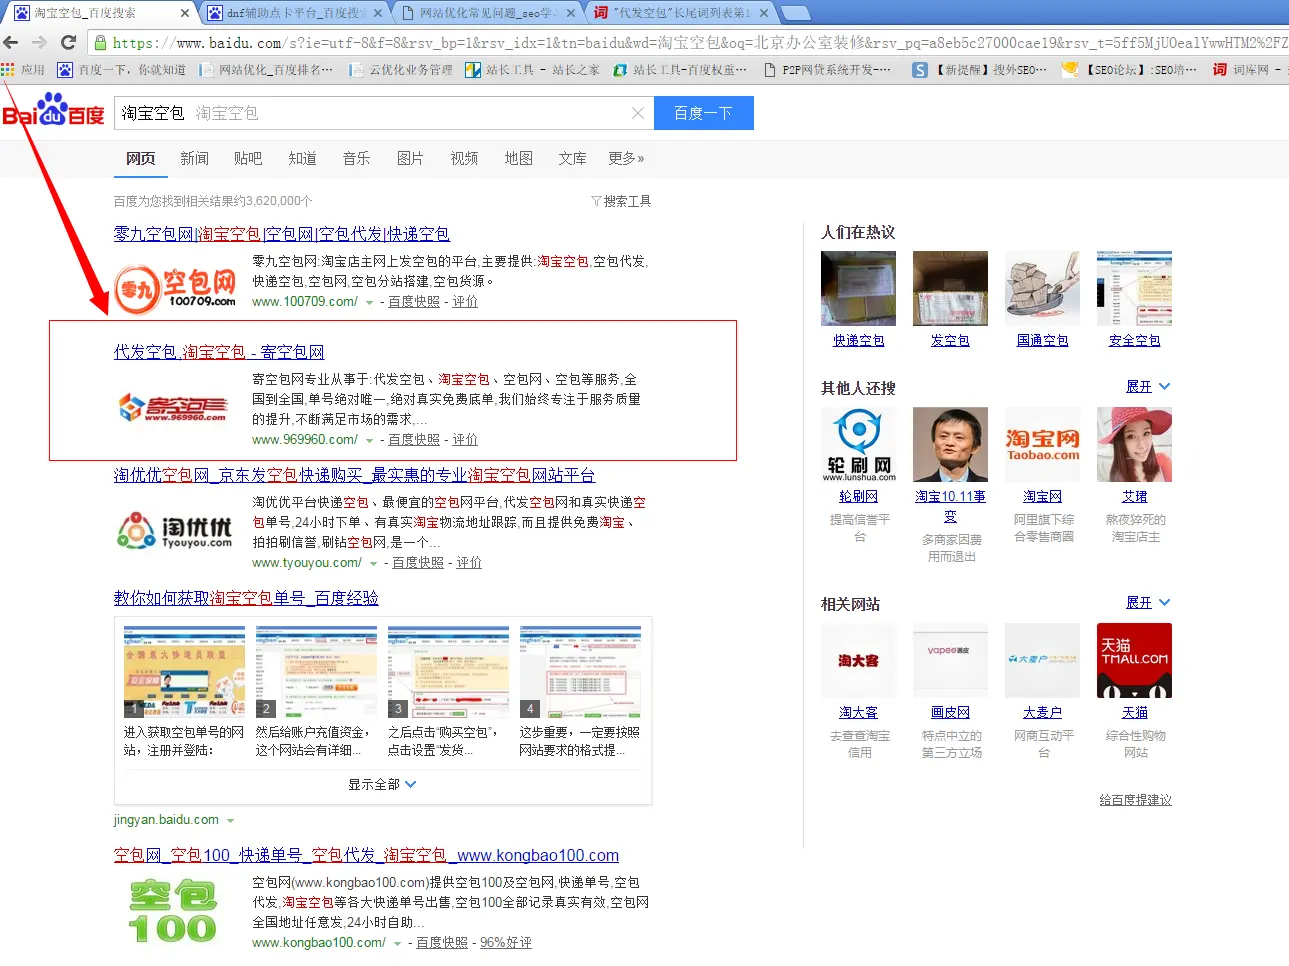Image resolution: width=1289 pixels, height=966 pixels.
Task: Open the 词库网 bookmark
Action: tap(1246, 69)
